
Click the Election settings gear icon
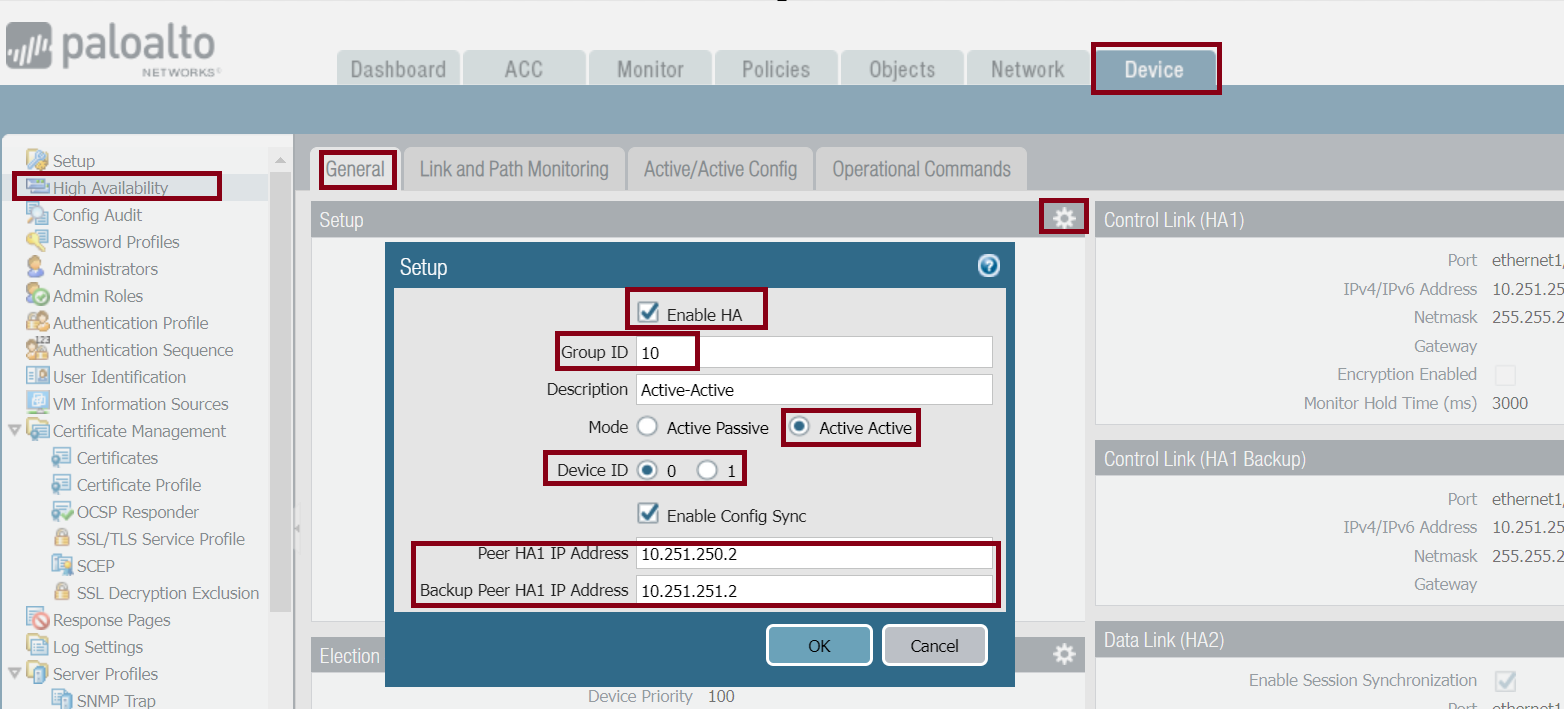click(x=1063, y=654)
